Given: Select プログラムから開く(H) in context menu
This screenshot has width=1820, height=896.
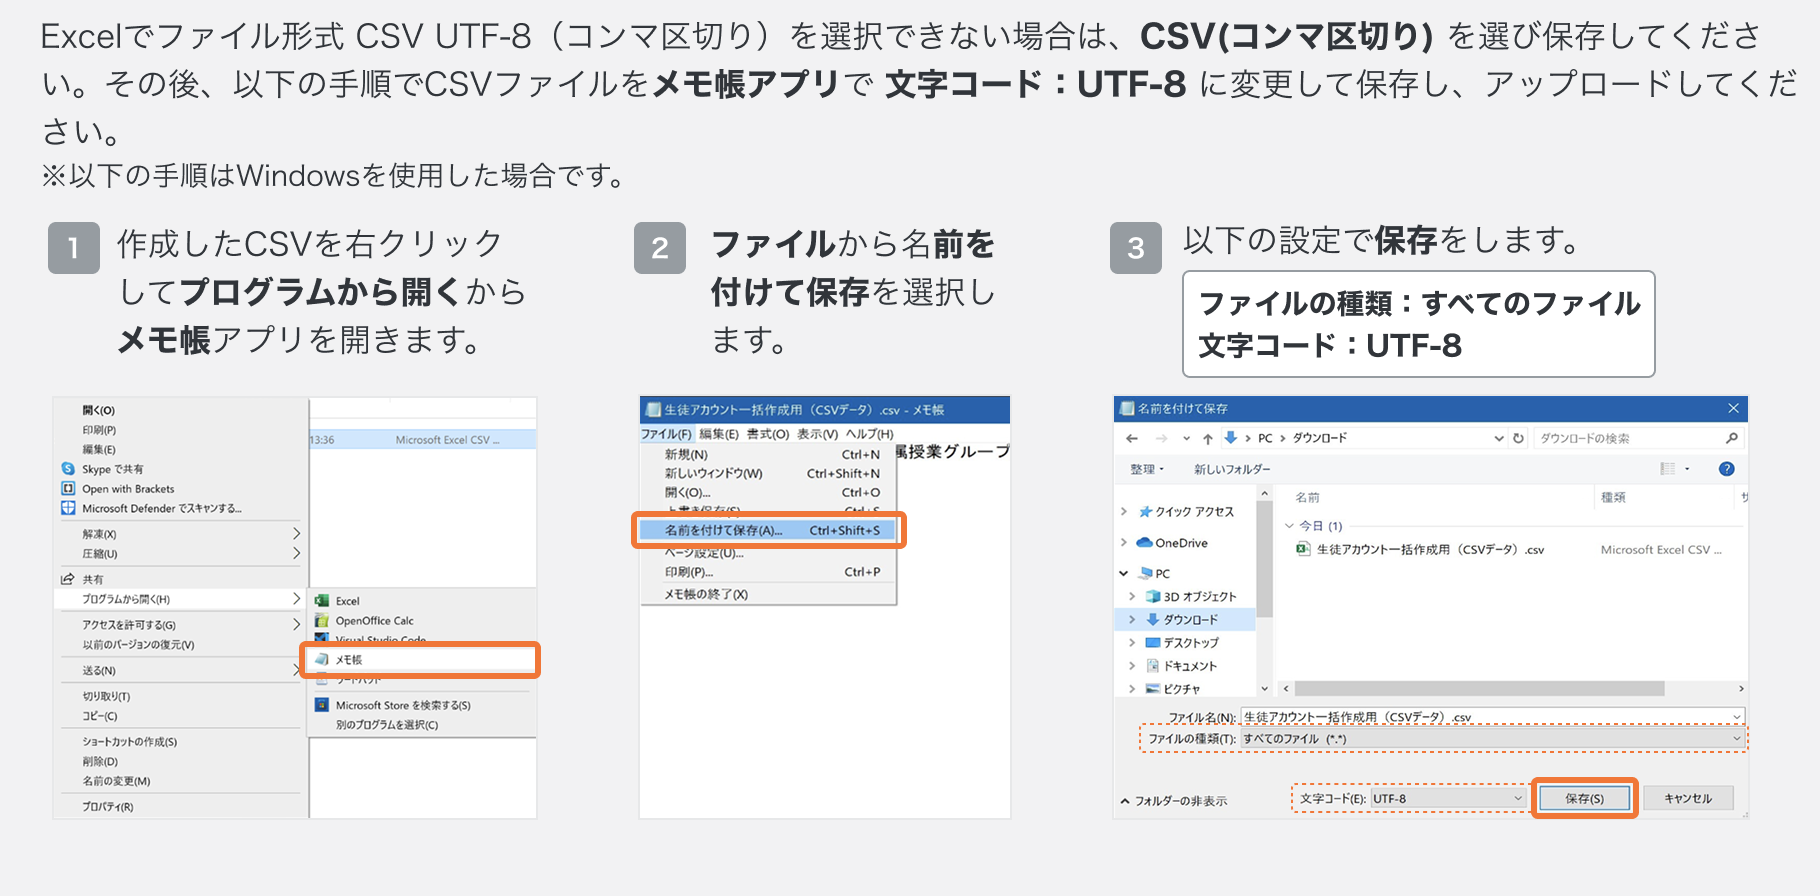Looking at the screenshot, I should click(180, 599).
